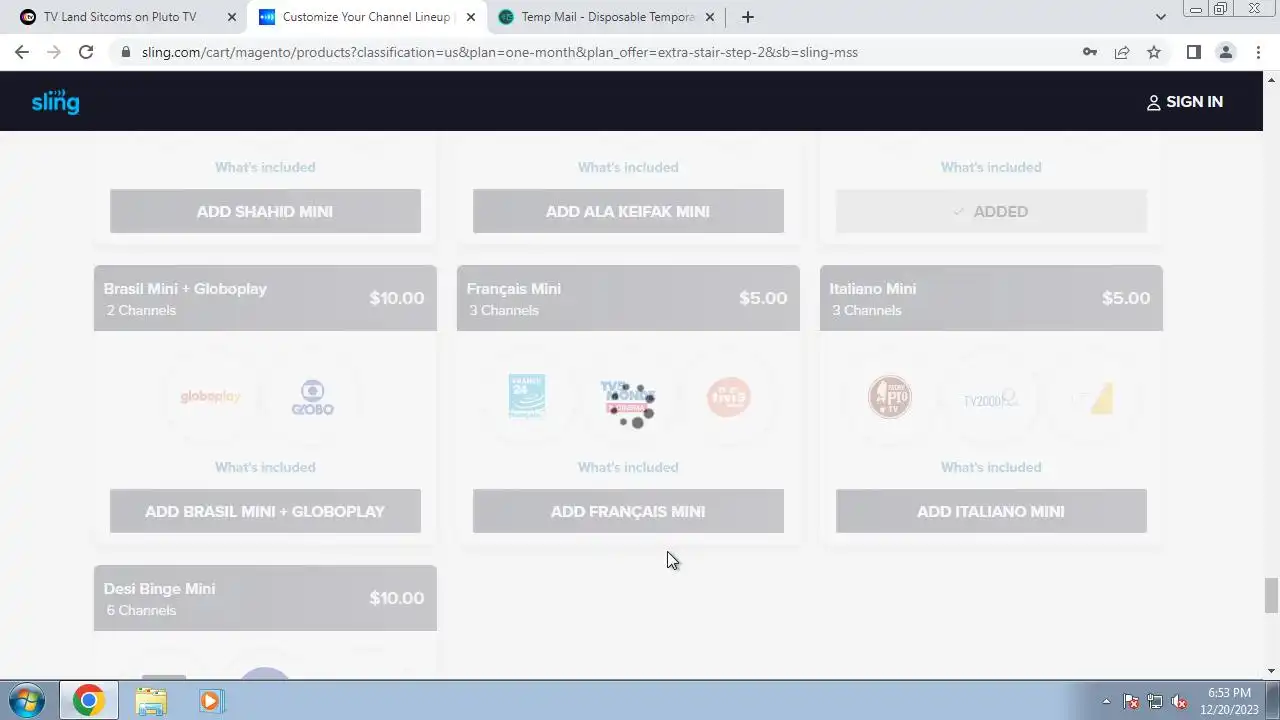Open What's included under Ala Keifak Mini
The image size is (1280, 720).
[628, 167]
